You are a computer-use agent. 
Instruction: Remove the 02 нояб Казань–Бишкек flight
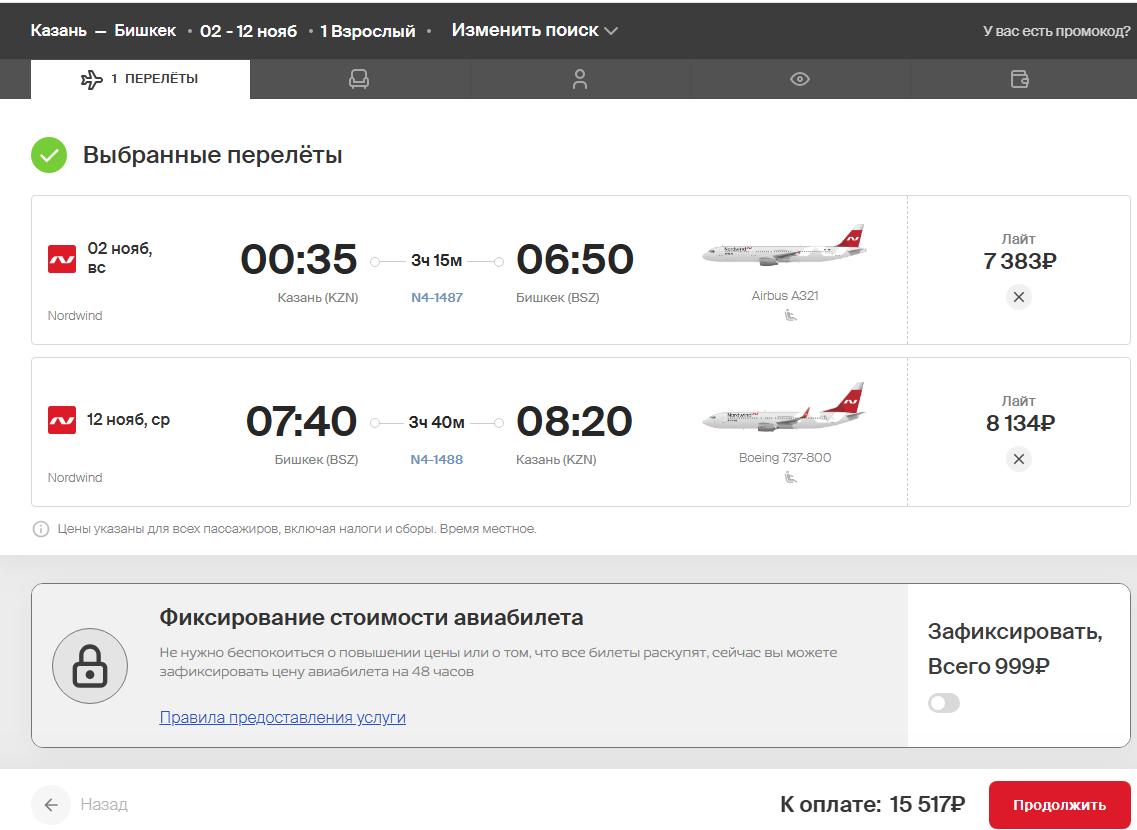click(1018, 297)
